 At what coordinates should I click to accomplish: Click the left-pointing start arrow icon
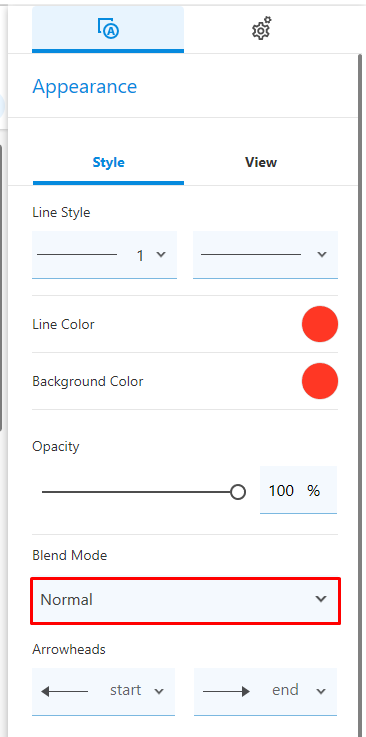64,691
